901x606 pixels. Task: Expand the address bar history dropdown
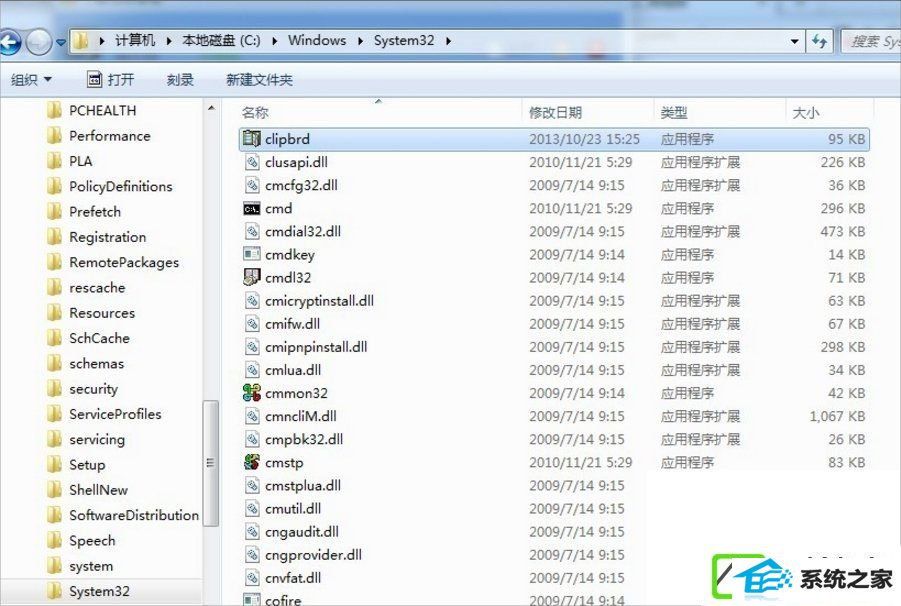(x=795, y=42)
